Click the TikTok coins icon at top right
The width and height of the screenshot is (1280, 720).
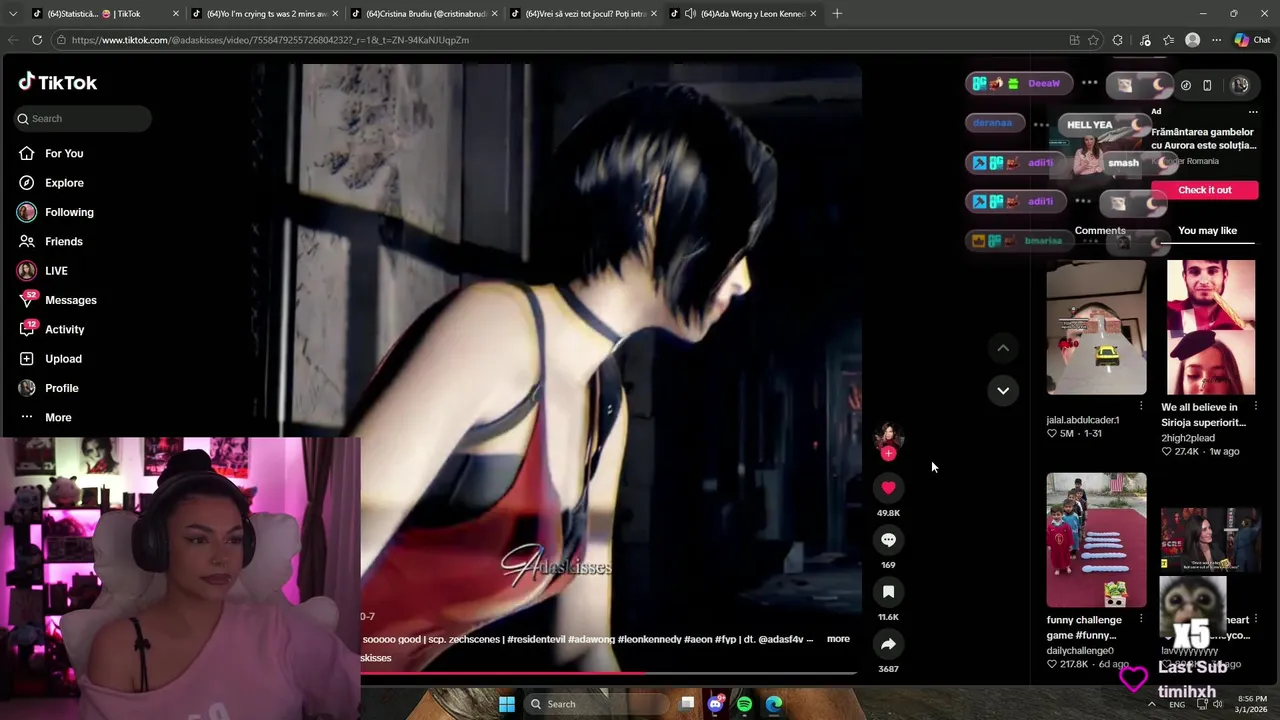point(1186,85)
